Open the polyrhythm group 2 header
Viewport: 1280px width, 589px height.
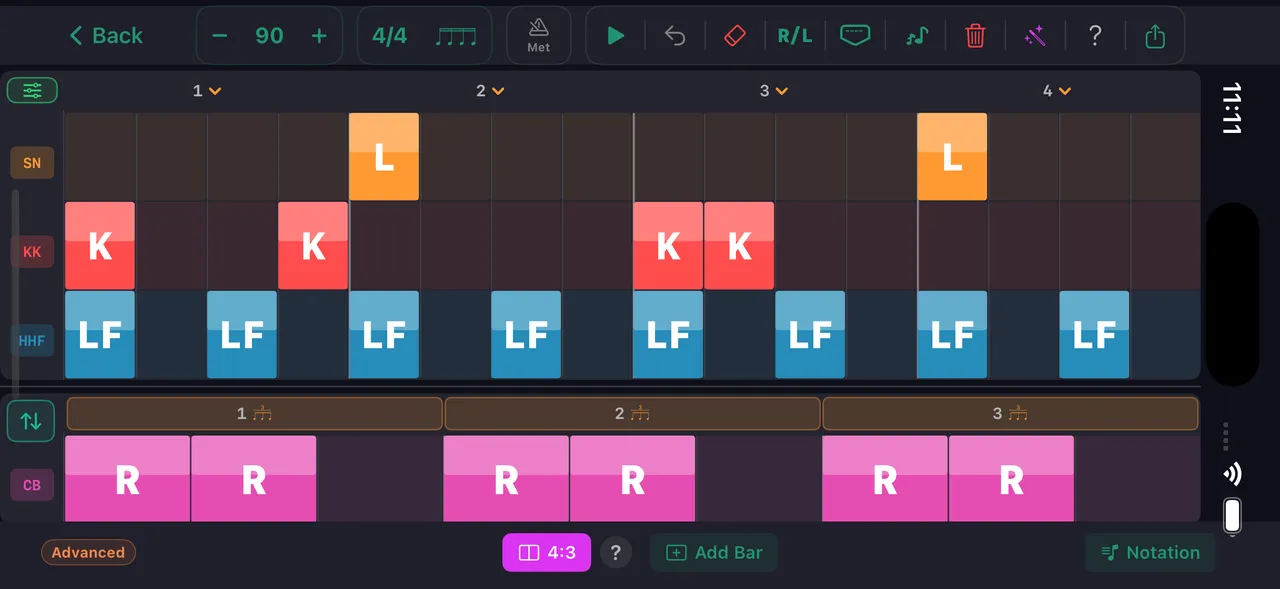(632, 413)
